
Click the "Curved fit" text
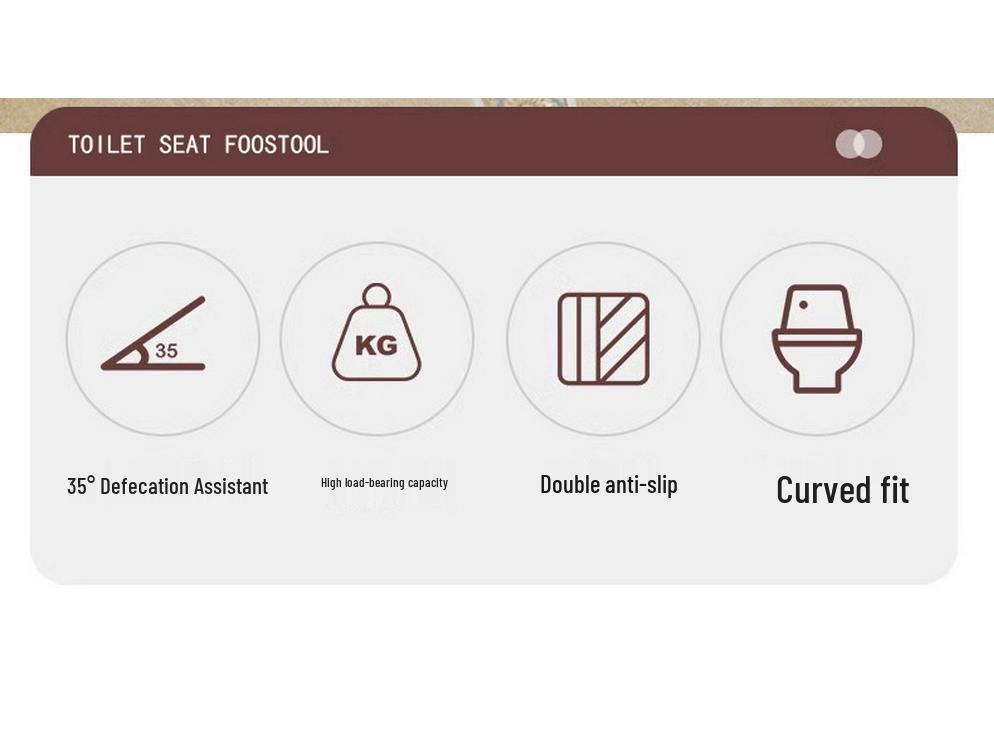(842, 490)
